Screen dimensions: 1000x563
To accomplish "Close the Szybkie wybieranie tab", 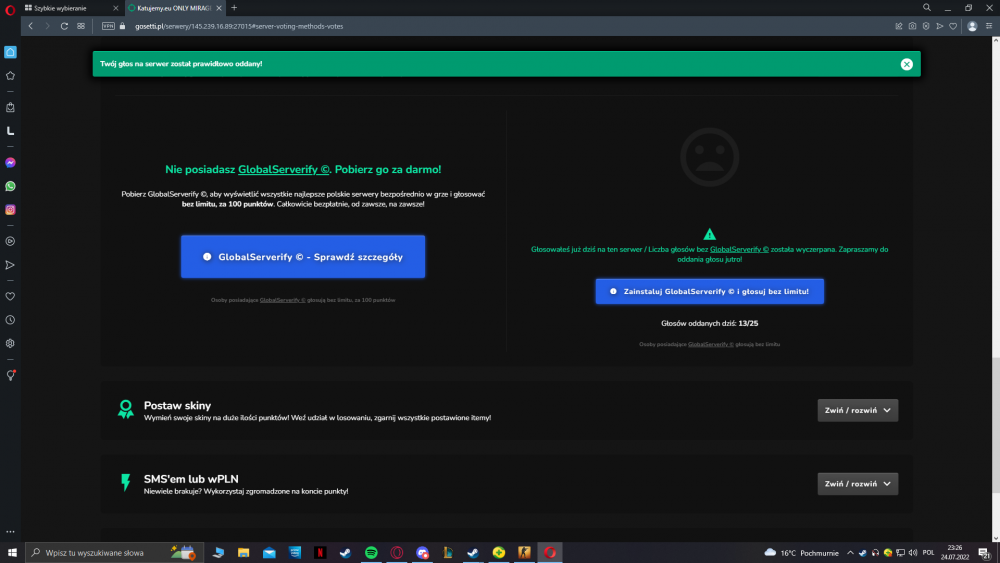I will pos(115,8).
